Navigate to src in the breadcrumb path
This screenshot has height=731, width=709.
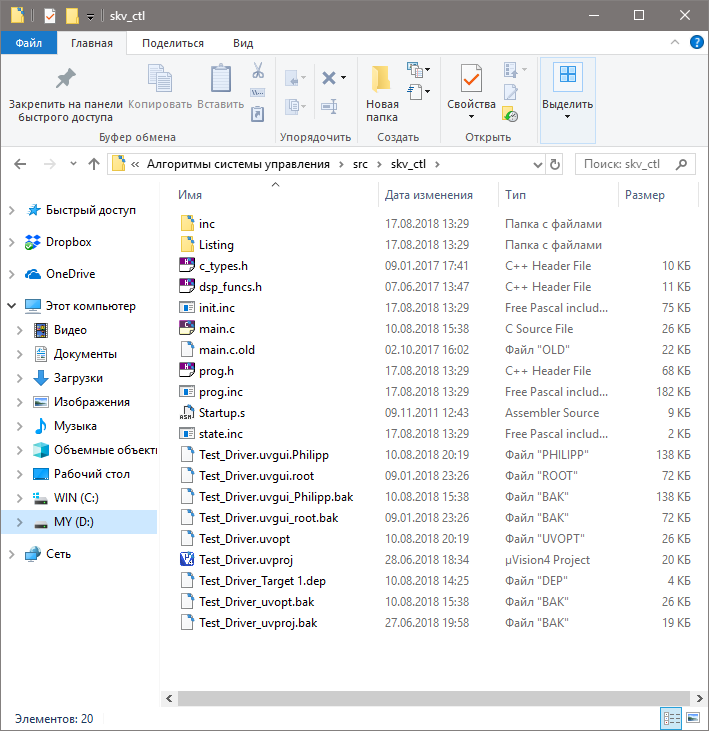pos(360,164)
